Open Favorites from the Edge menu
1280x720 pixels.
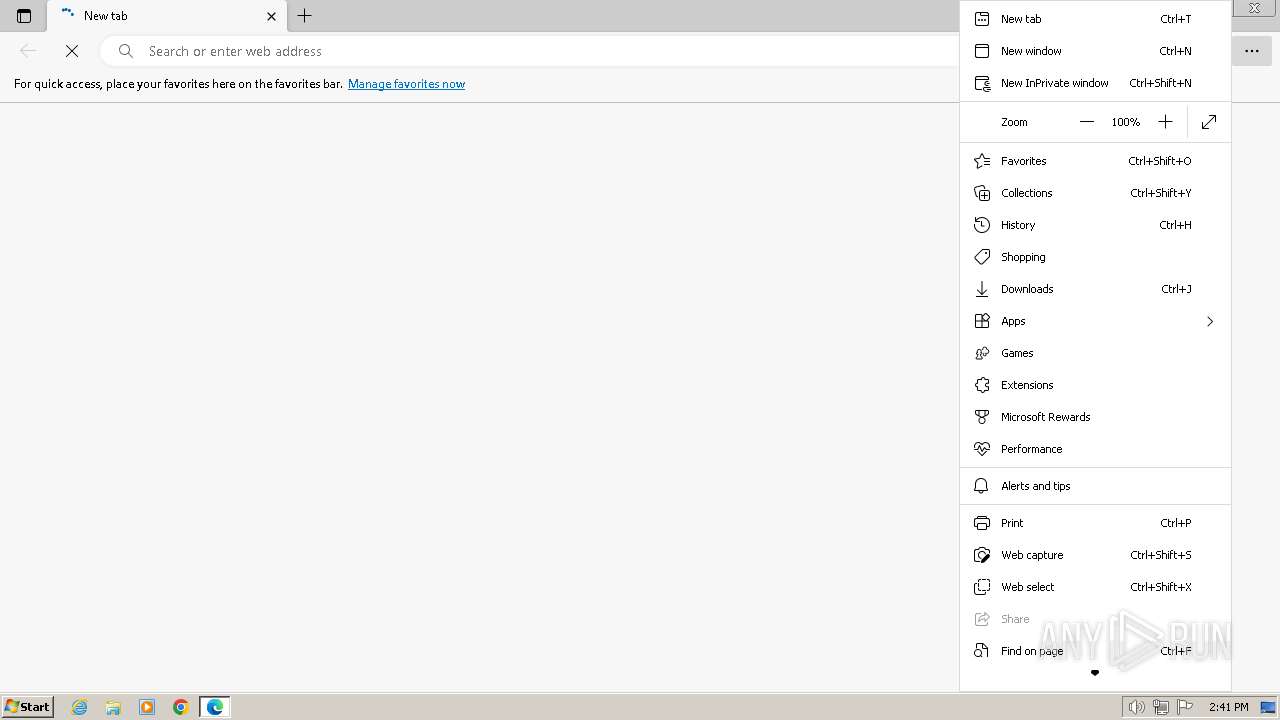click(x=1095, y=161)
